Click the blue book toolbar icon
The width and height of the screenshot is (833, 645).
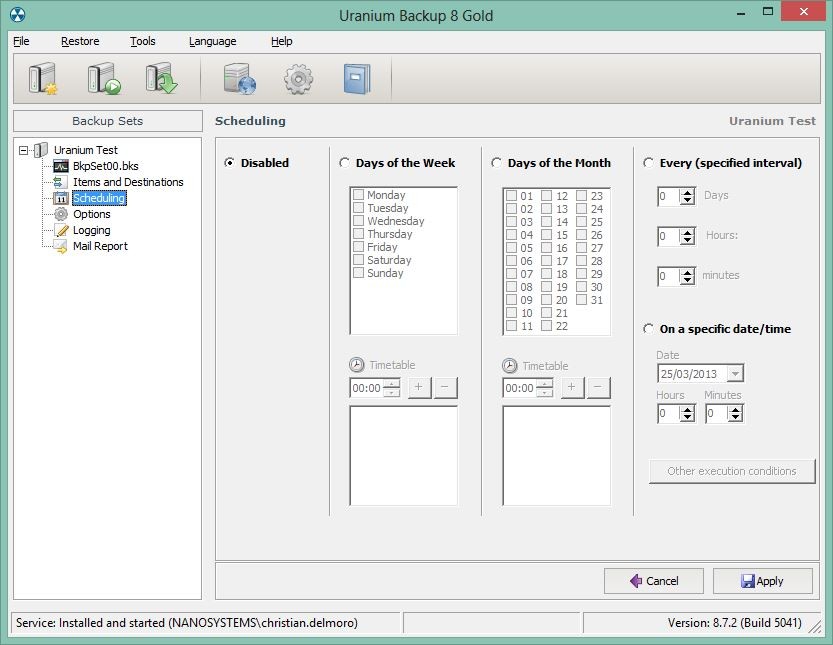(356, 79)
